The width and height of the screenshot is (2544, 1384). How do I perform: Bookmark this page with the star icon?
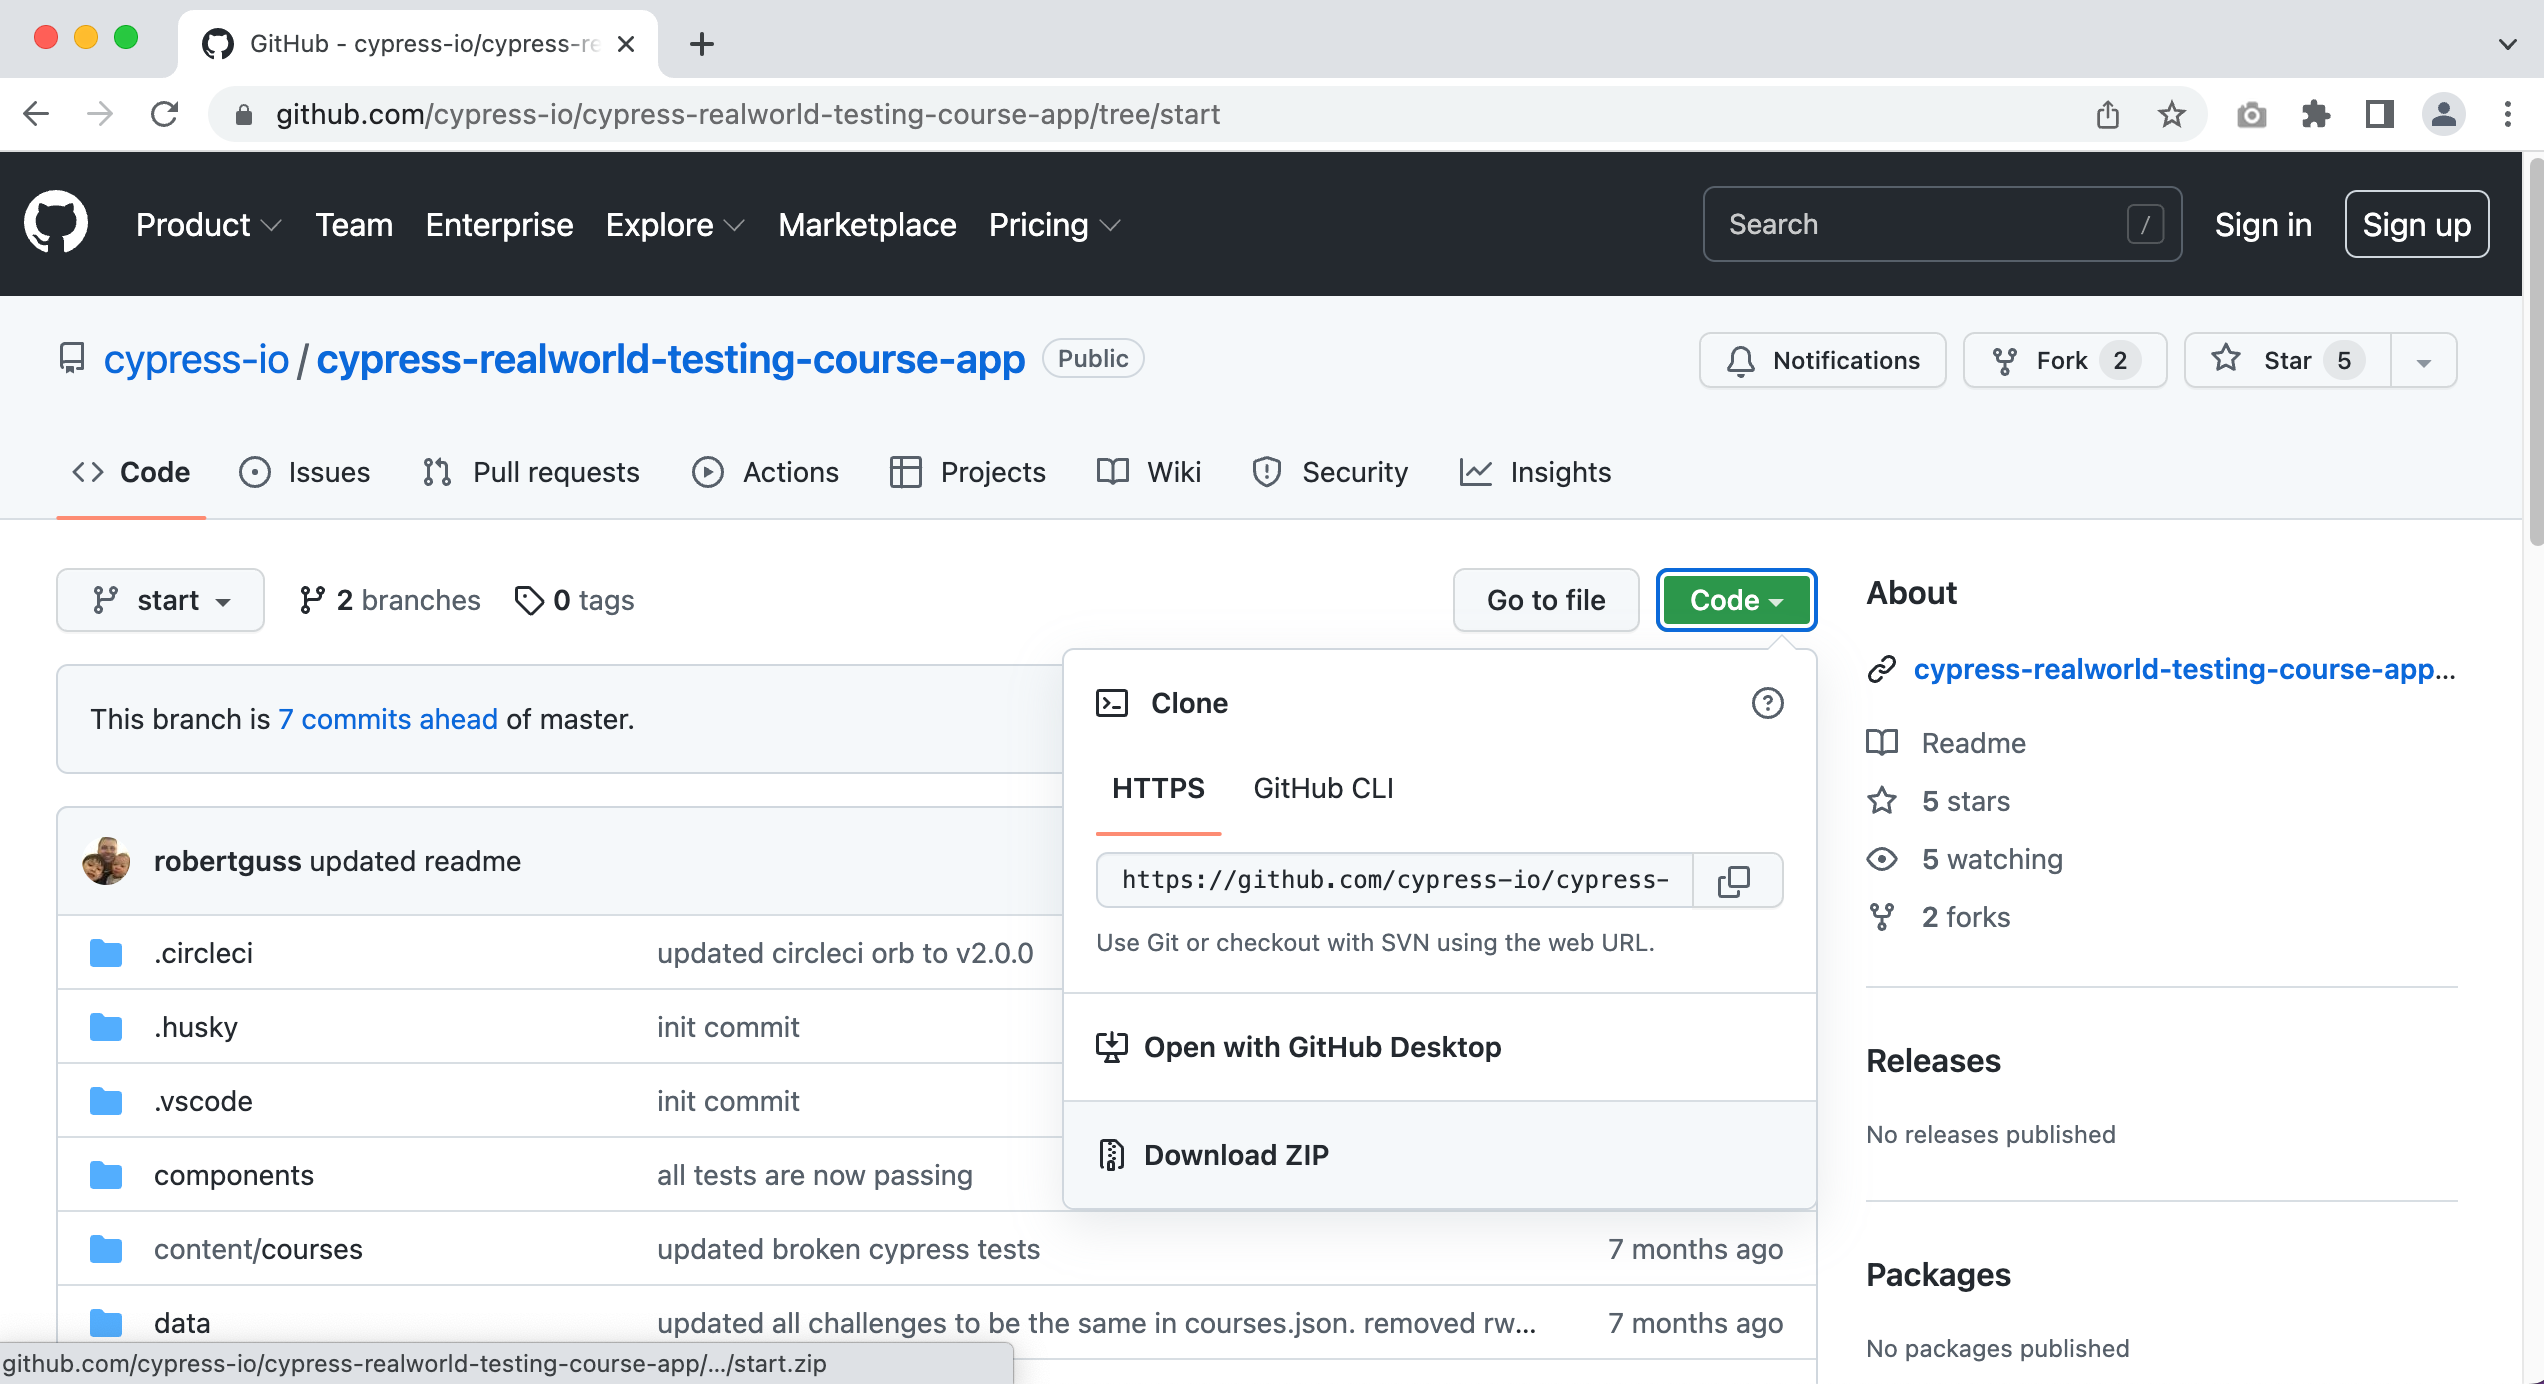click(2171, 114)
